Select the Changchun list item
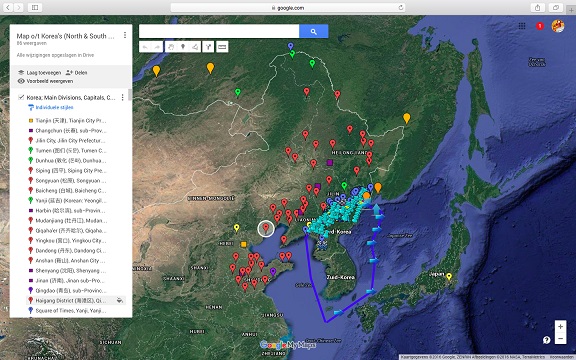This screenshot has height=360, width=576. (70, 130)
